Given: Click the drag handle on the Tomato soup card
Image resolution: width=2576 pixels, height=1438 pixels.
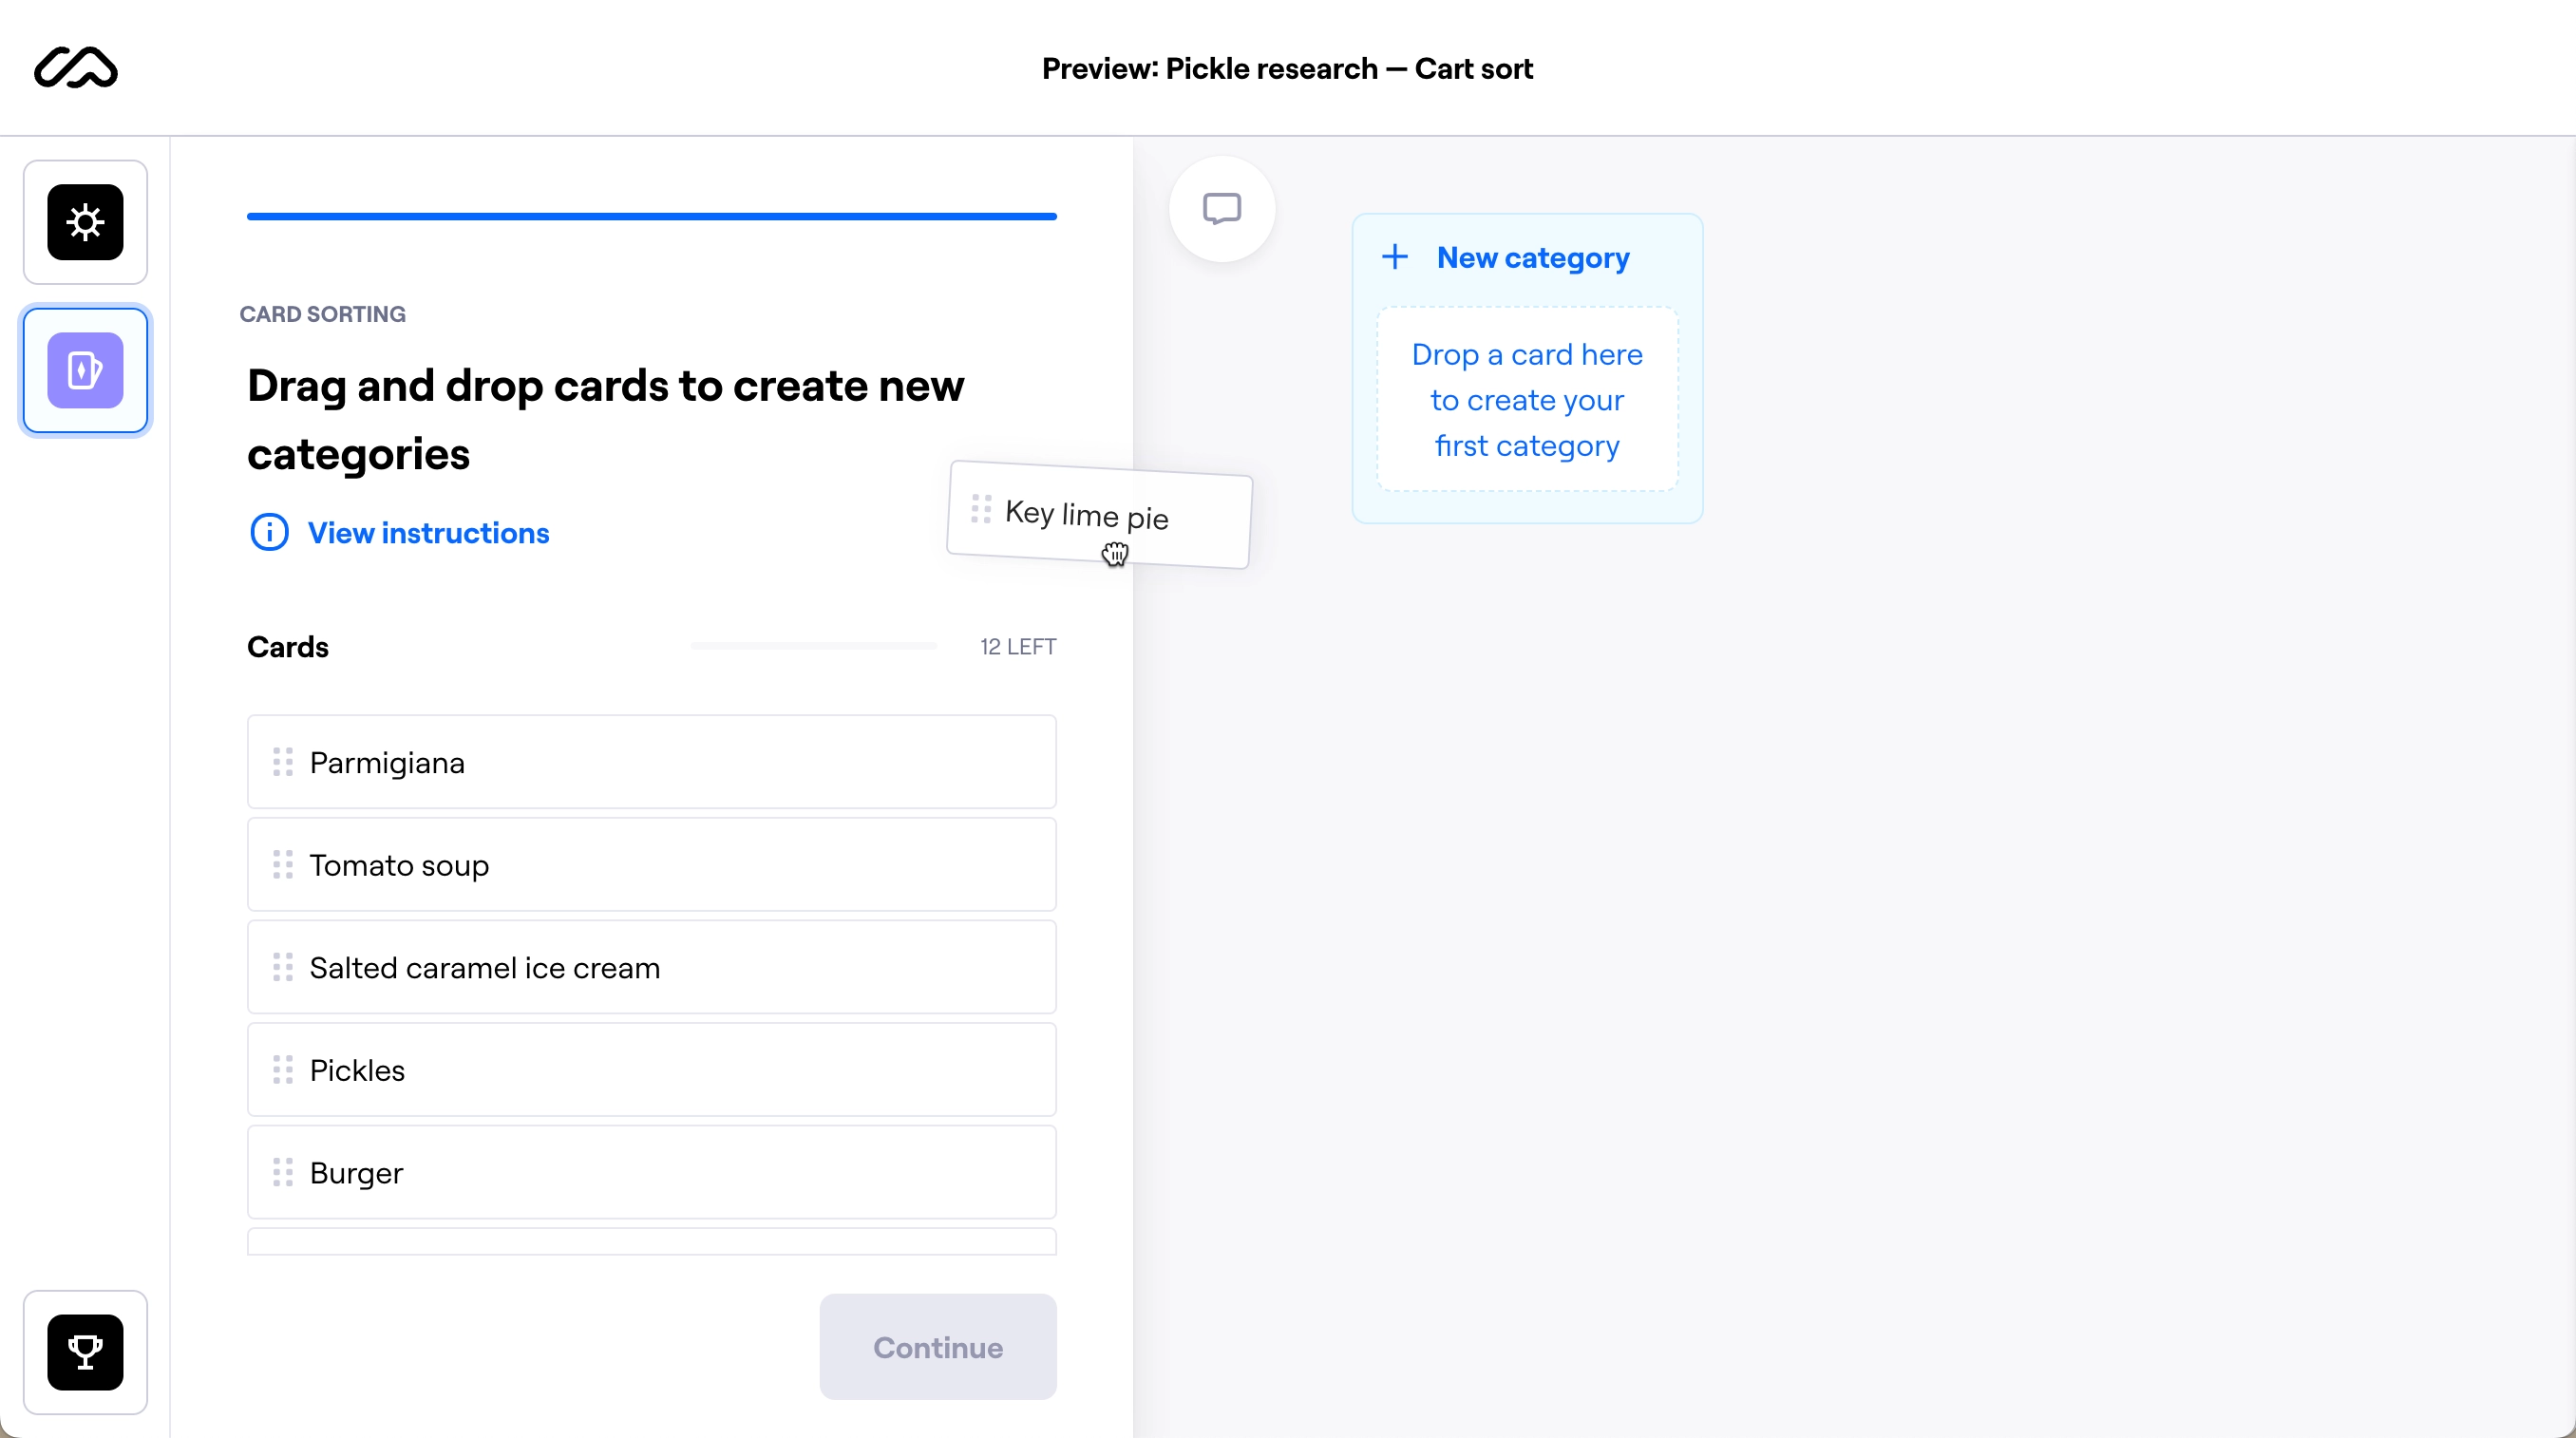Looking at the screenshot, I should pos(283,864).
